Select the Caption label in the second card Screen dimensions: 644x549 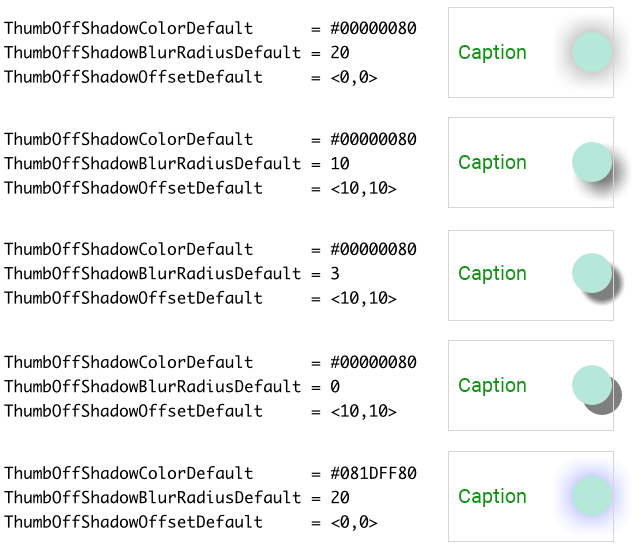pos(492,162)
